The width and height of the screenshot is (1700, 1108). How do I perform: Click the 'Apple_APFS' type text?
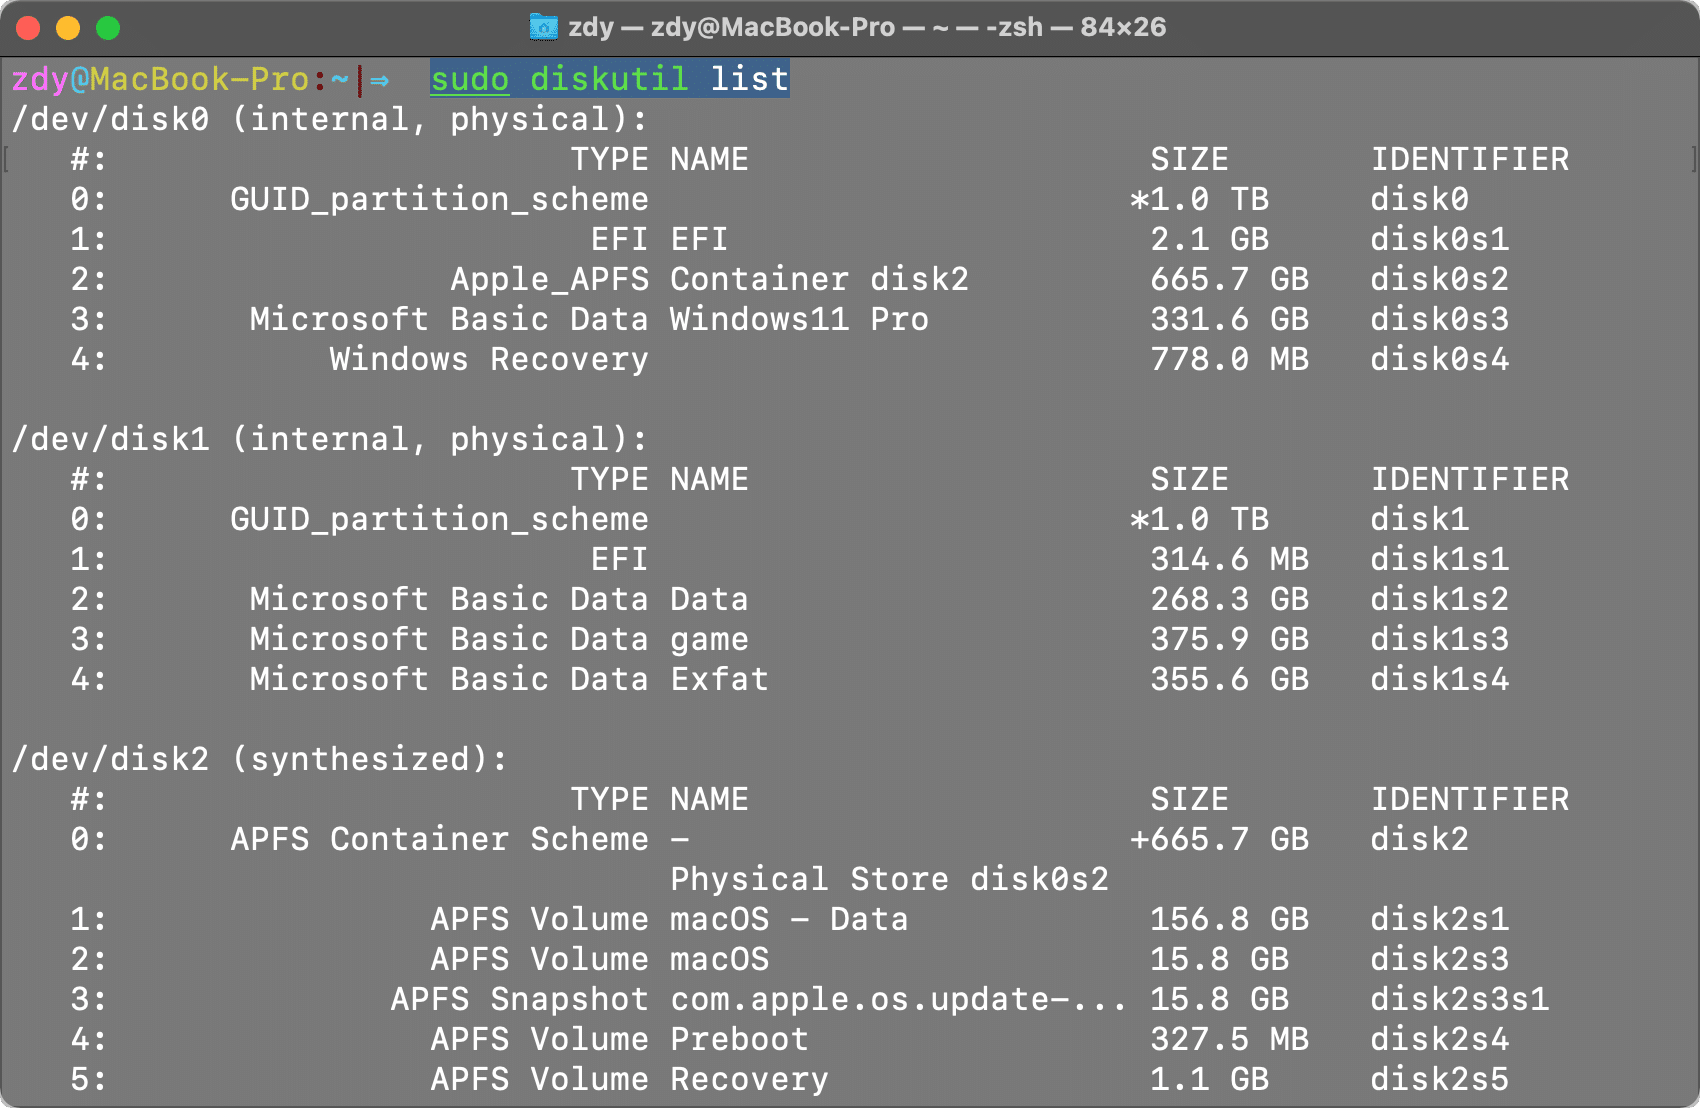[x=550, y=280]
